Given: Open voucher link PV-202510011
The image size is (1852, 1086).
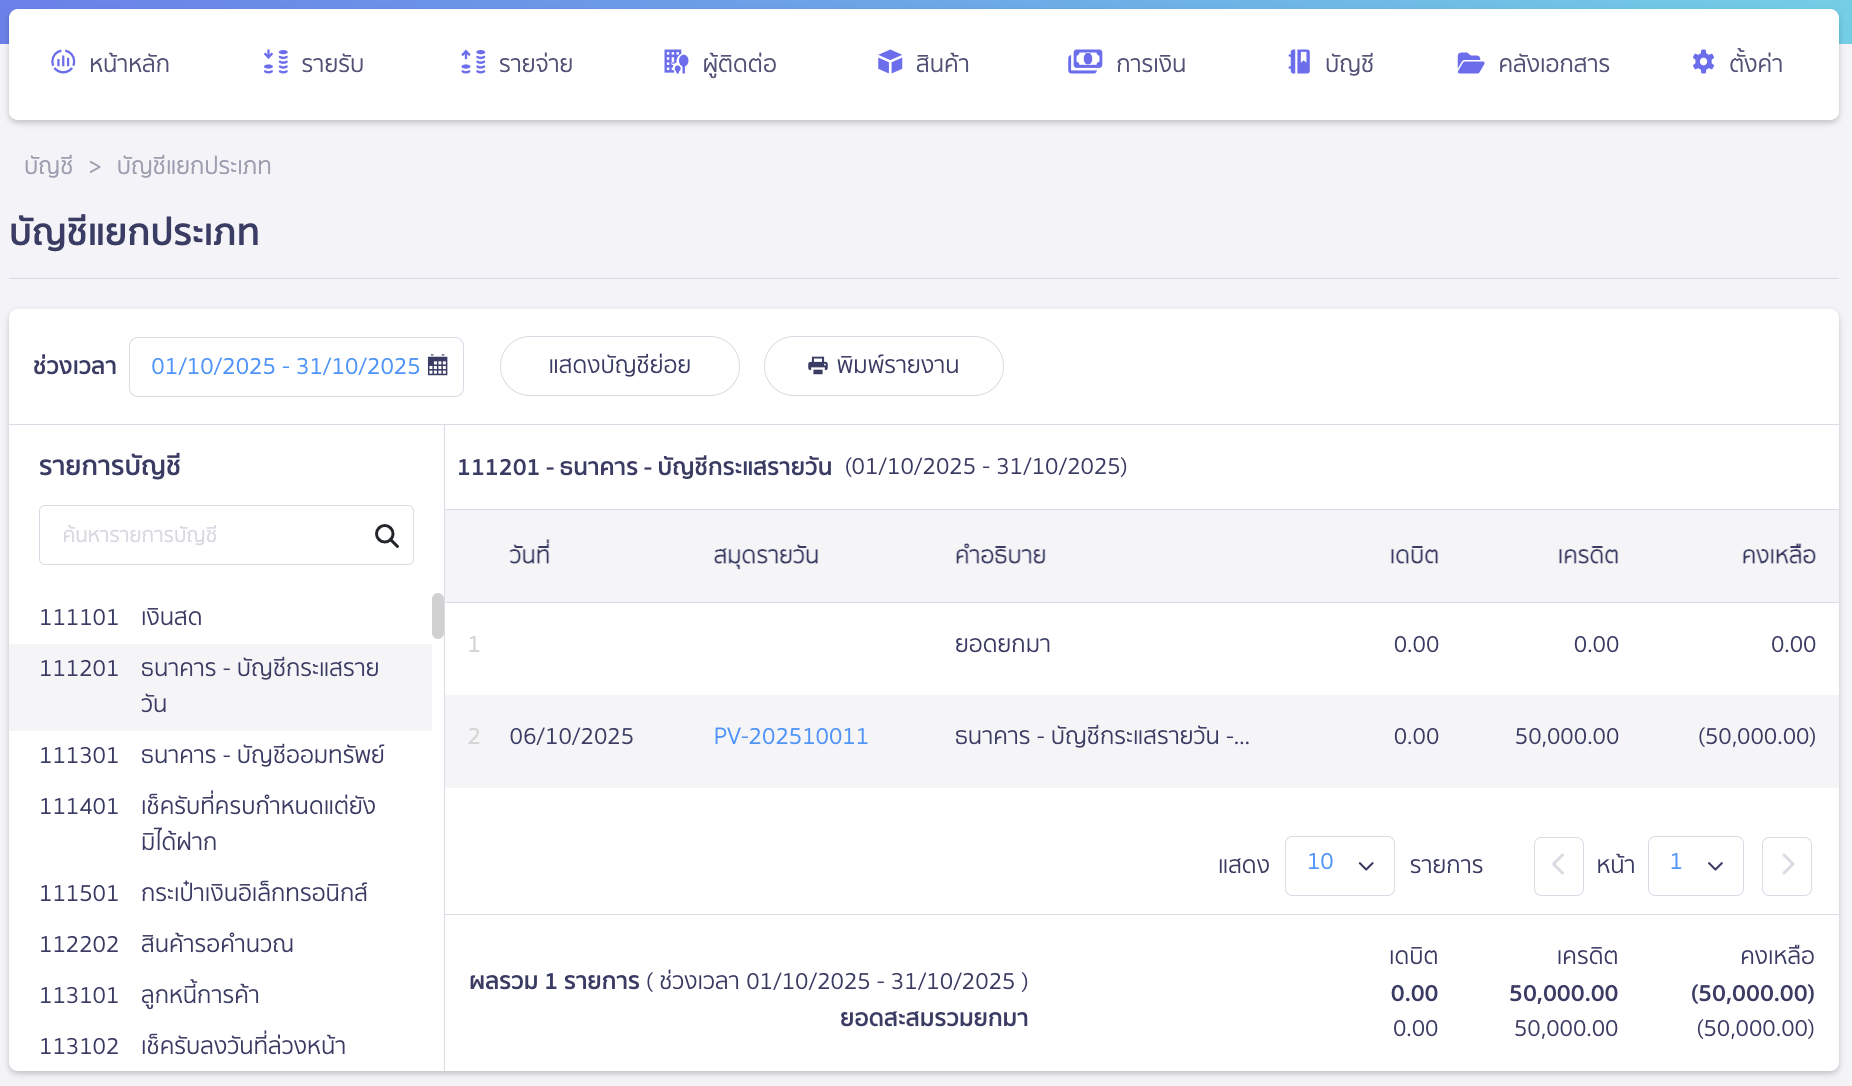Looking at the screenshot, I should 790,737.
